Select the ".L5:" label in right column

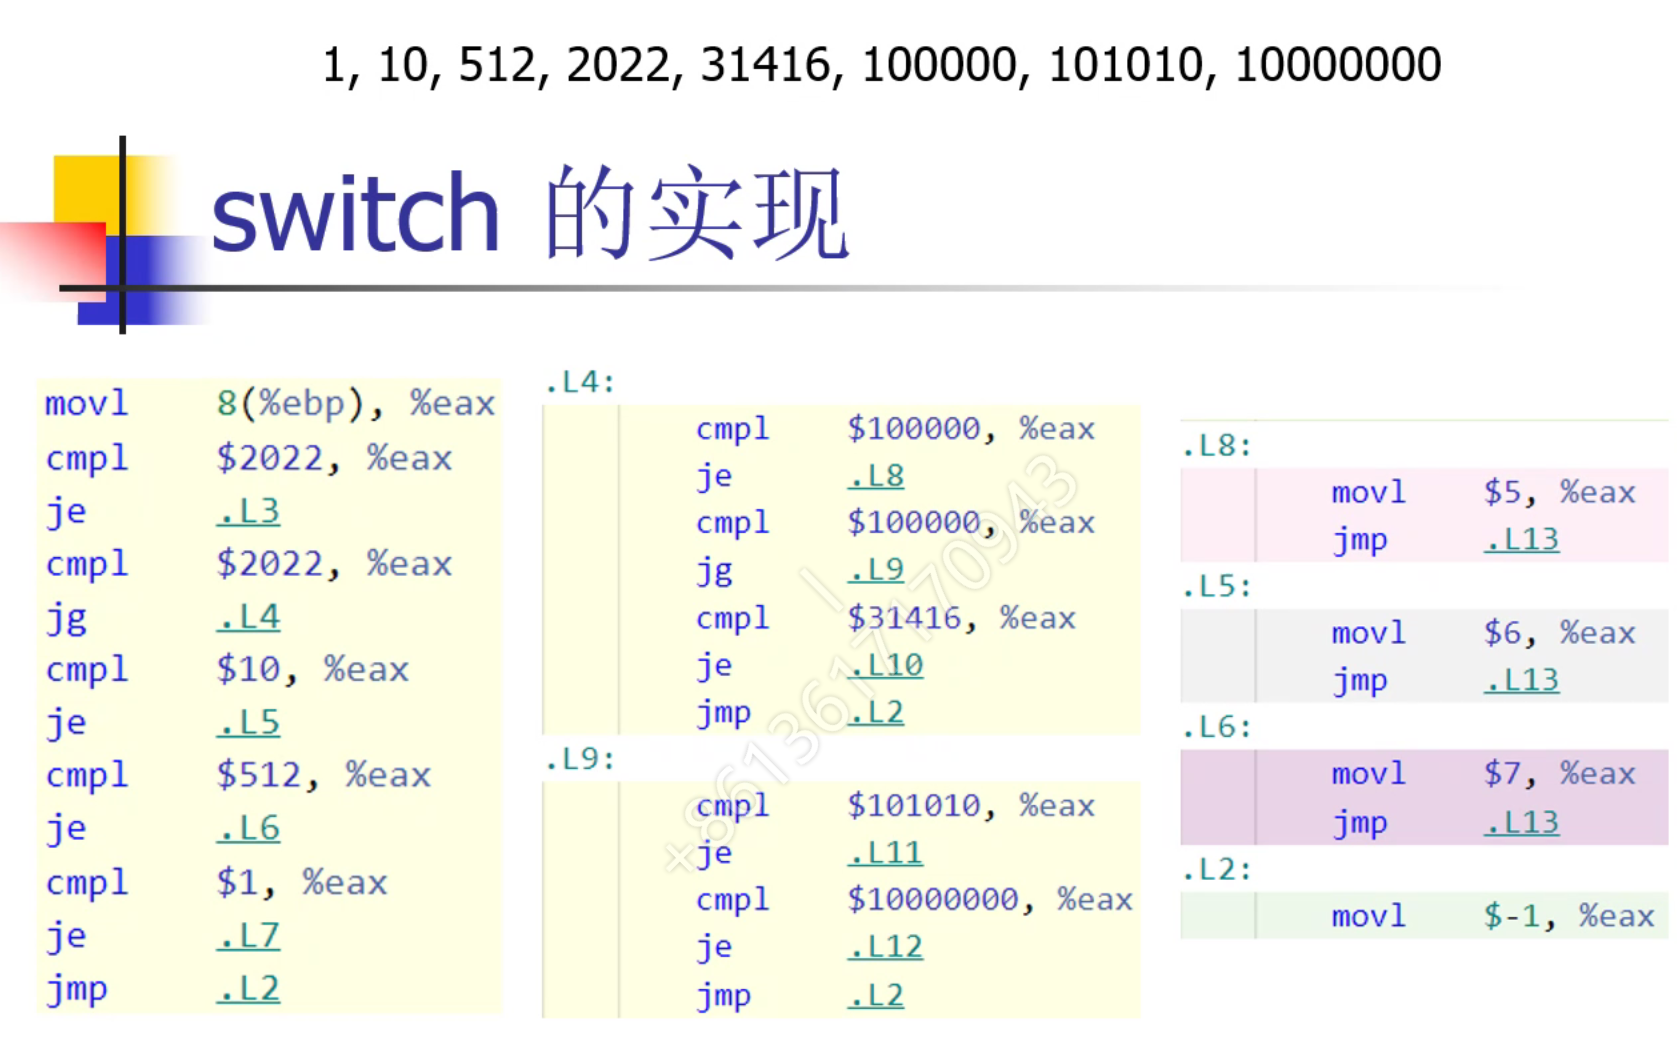pyautogui.click(x=1217, y=587)
